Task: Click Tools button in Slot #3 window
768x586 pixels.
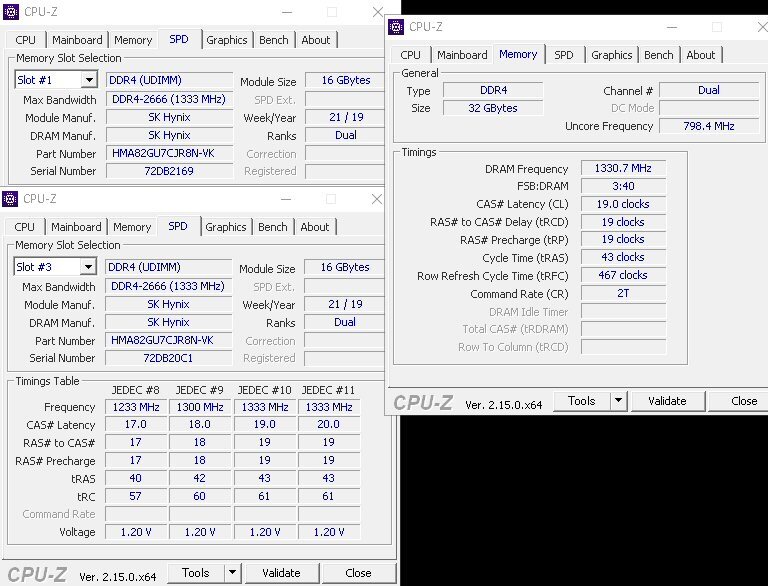Action: pos(196,573)
